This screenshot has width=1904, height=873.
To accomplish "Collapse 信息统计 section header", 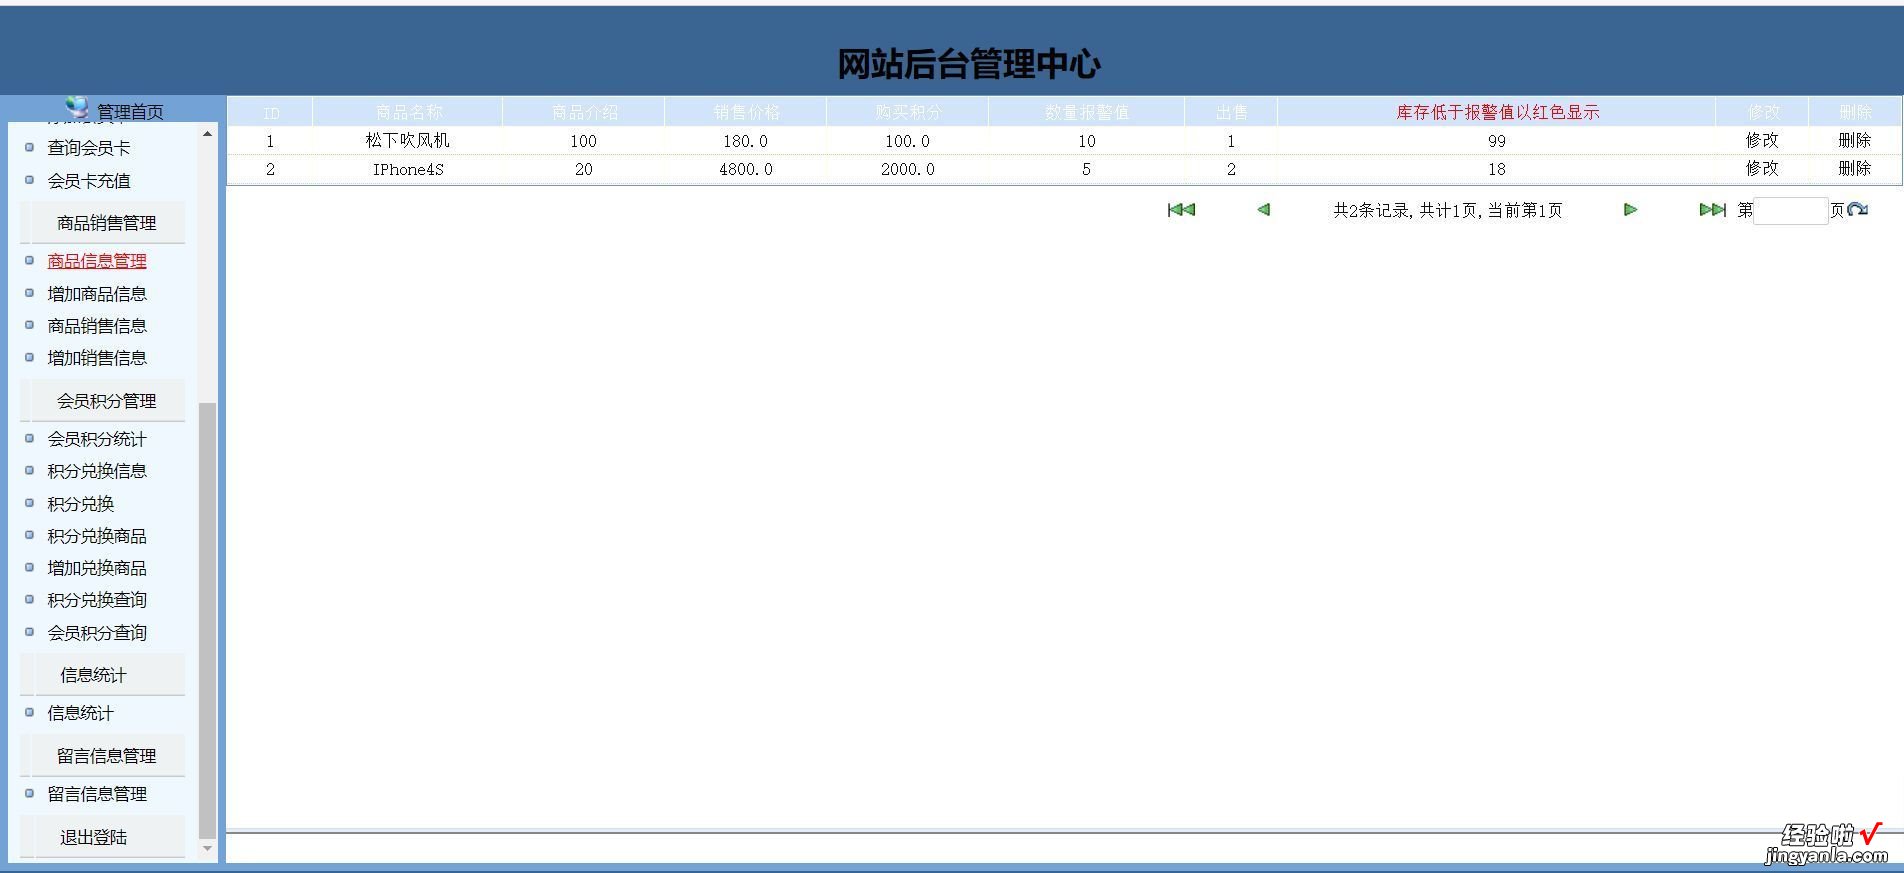I will (x=103, y=675).
